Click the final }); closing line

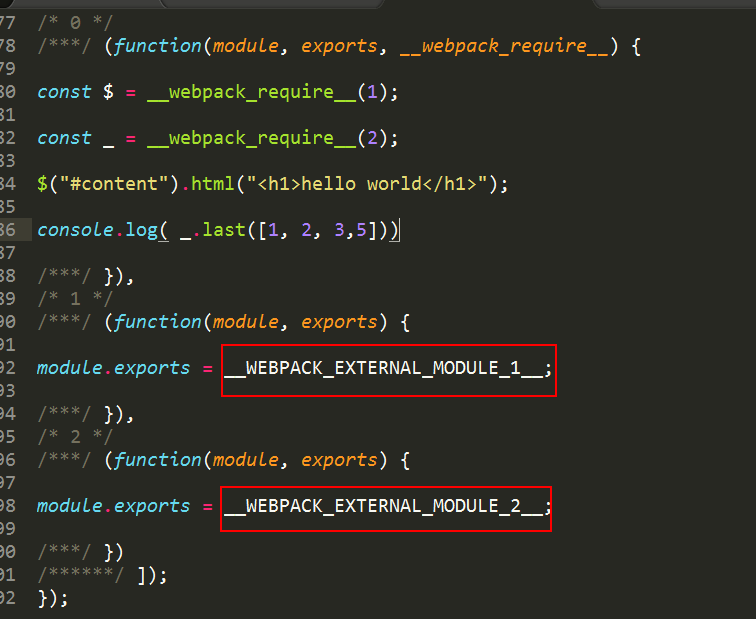(x=53, y=598)
